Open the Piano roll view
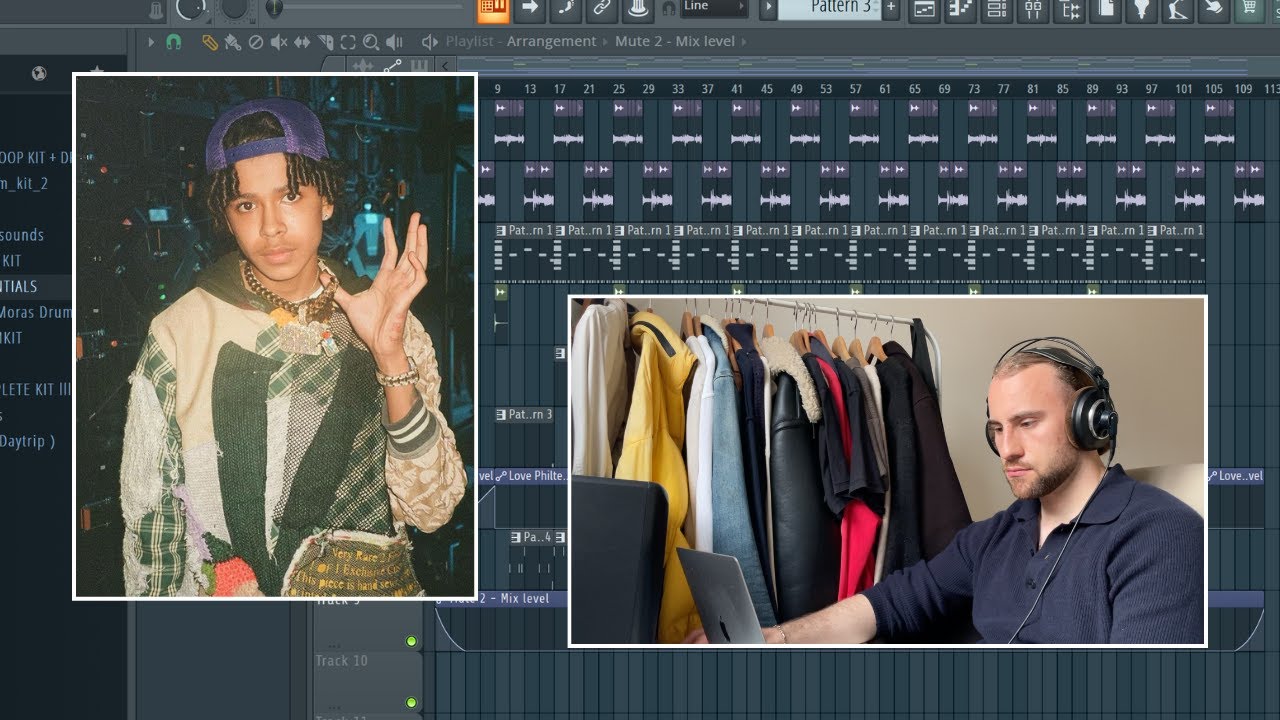Viewport: 1280px width, 720px height. (x=961, y=9)
